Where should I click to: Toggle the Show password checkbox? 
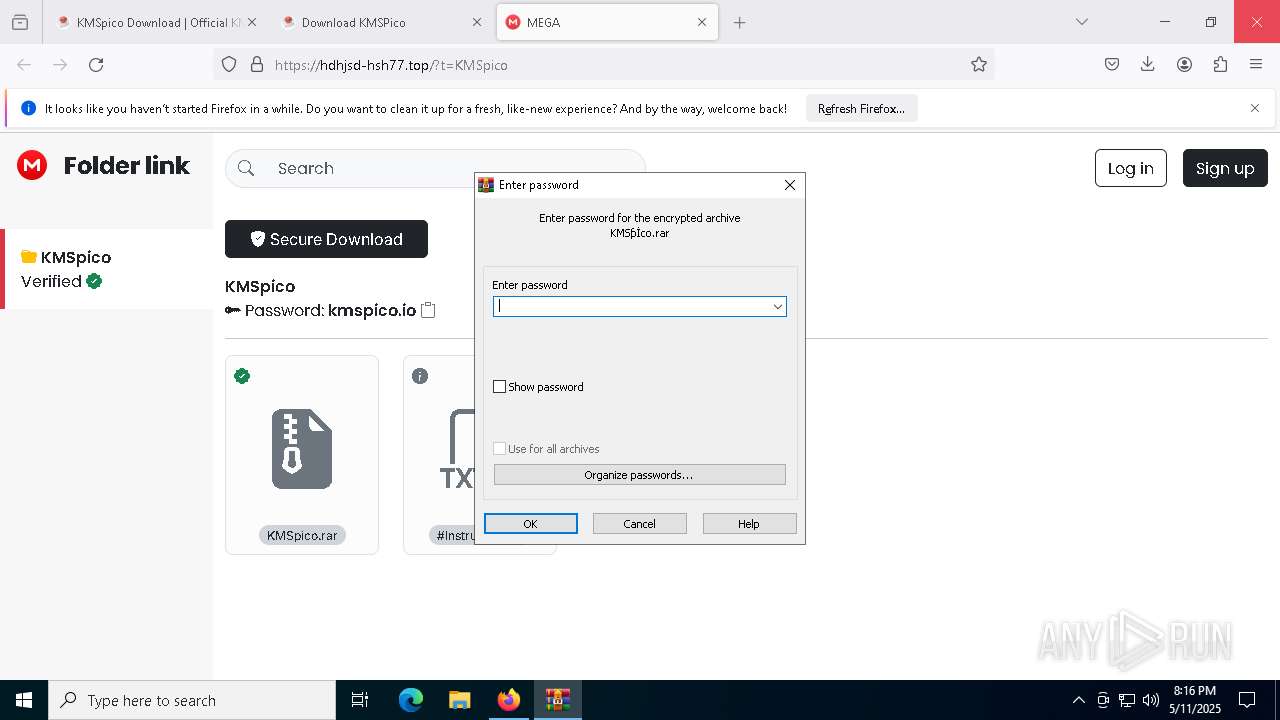click(500, 387)
